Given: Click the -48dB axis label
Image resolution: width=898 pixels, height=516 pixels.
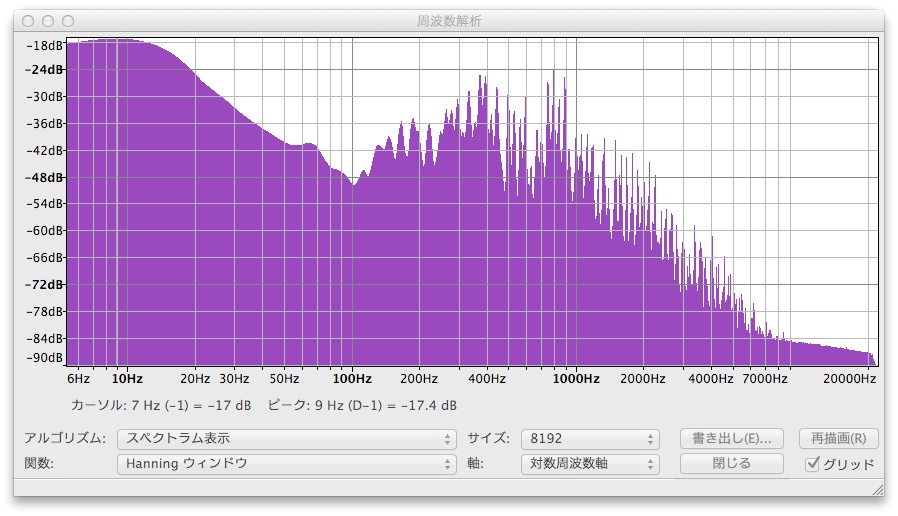Looking at the screenshot, I should pos(45,178).
